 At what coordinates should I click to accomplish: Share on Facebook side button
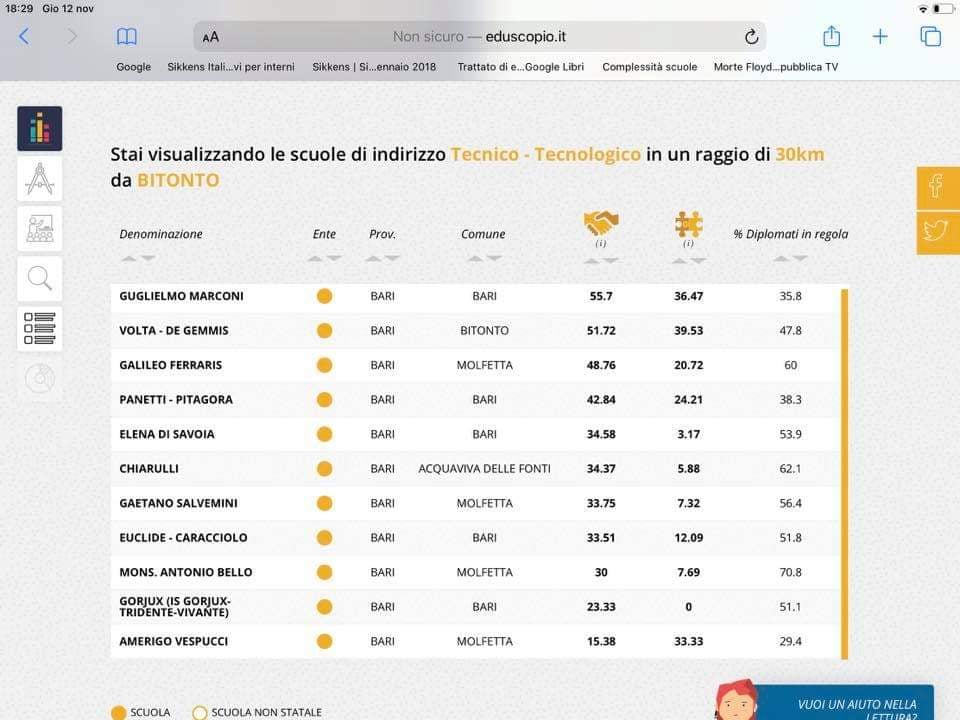pyautogui.click(x=937, y=187)
